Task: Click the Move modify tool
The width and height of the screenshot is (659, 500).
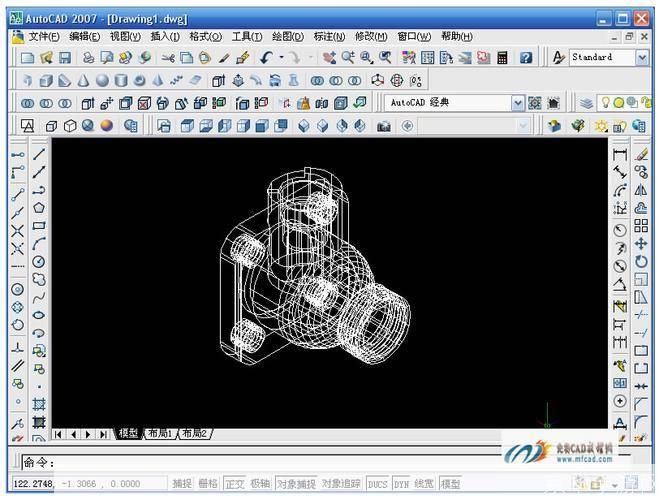Action: click(641, 244)
